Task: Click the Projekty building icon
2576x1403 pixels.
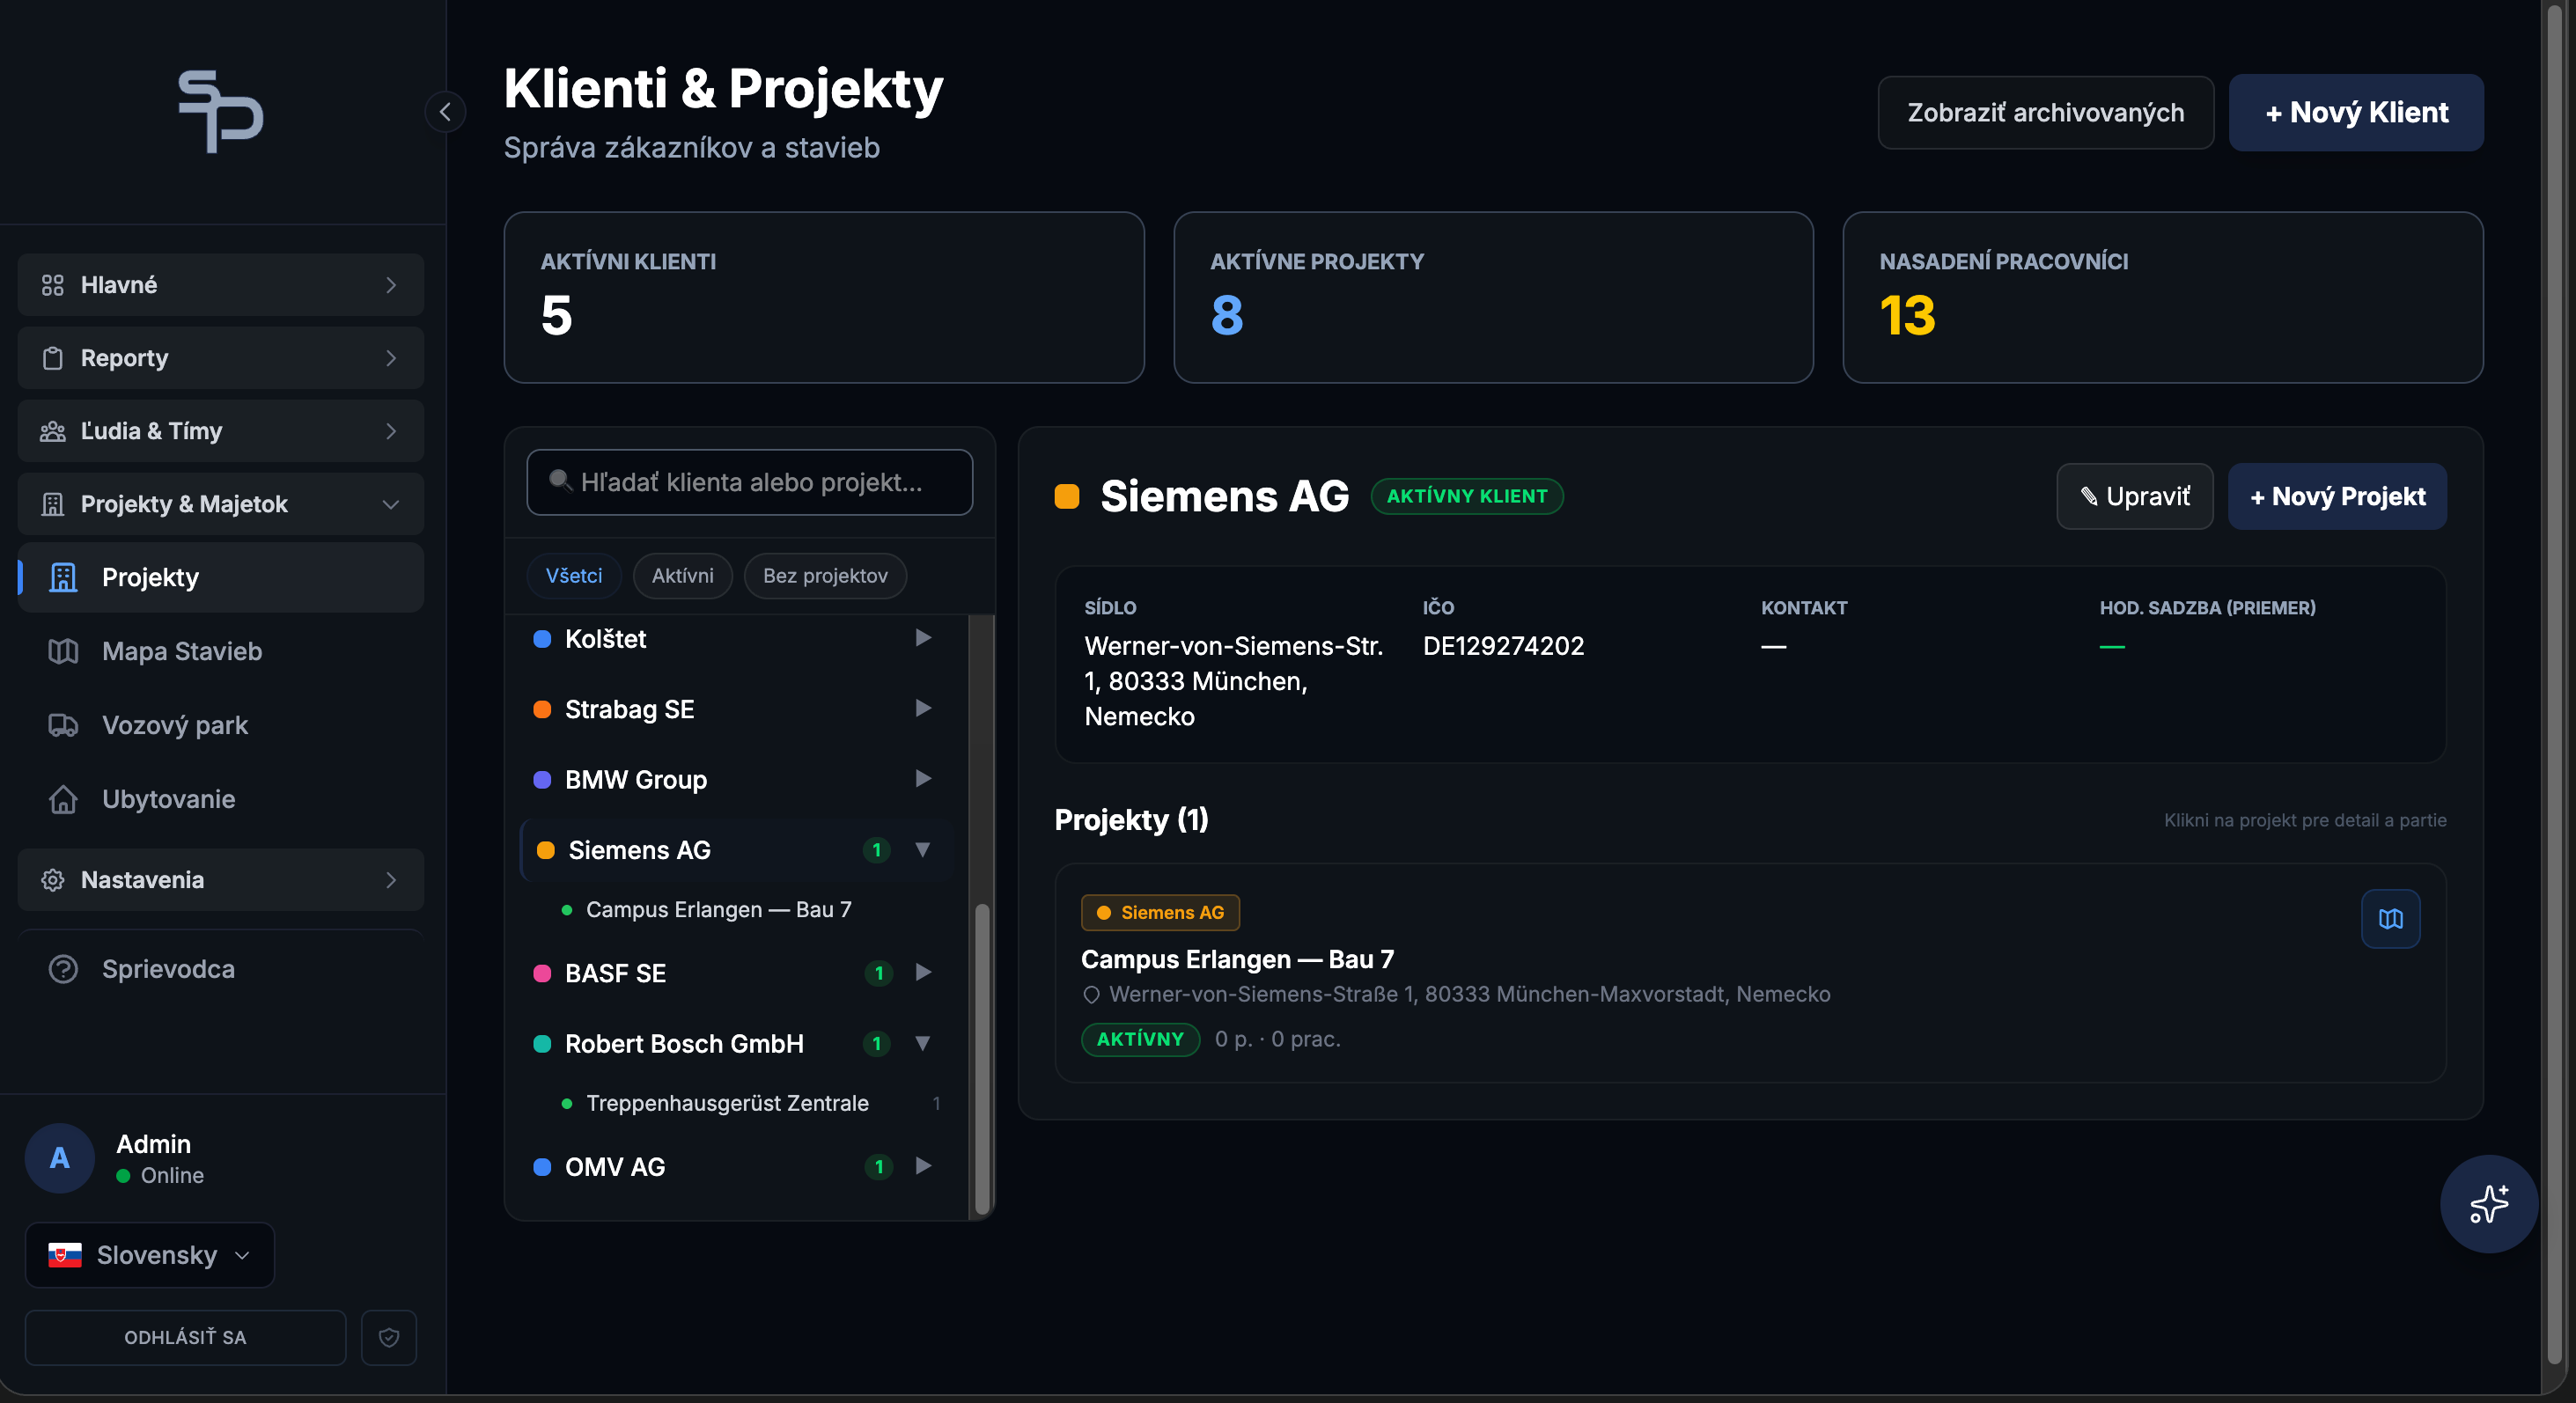Action: [63, 577]
